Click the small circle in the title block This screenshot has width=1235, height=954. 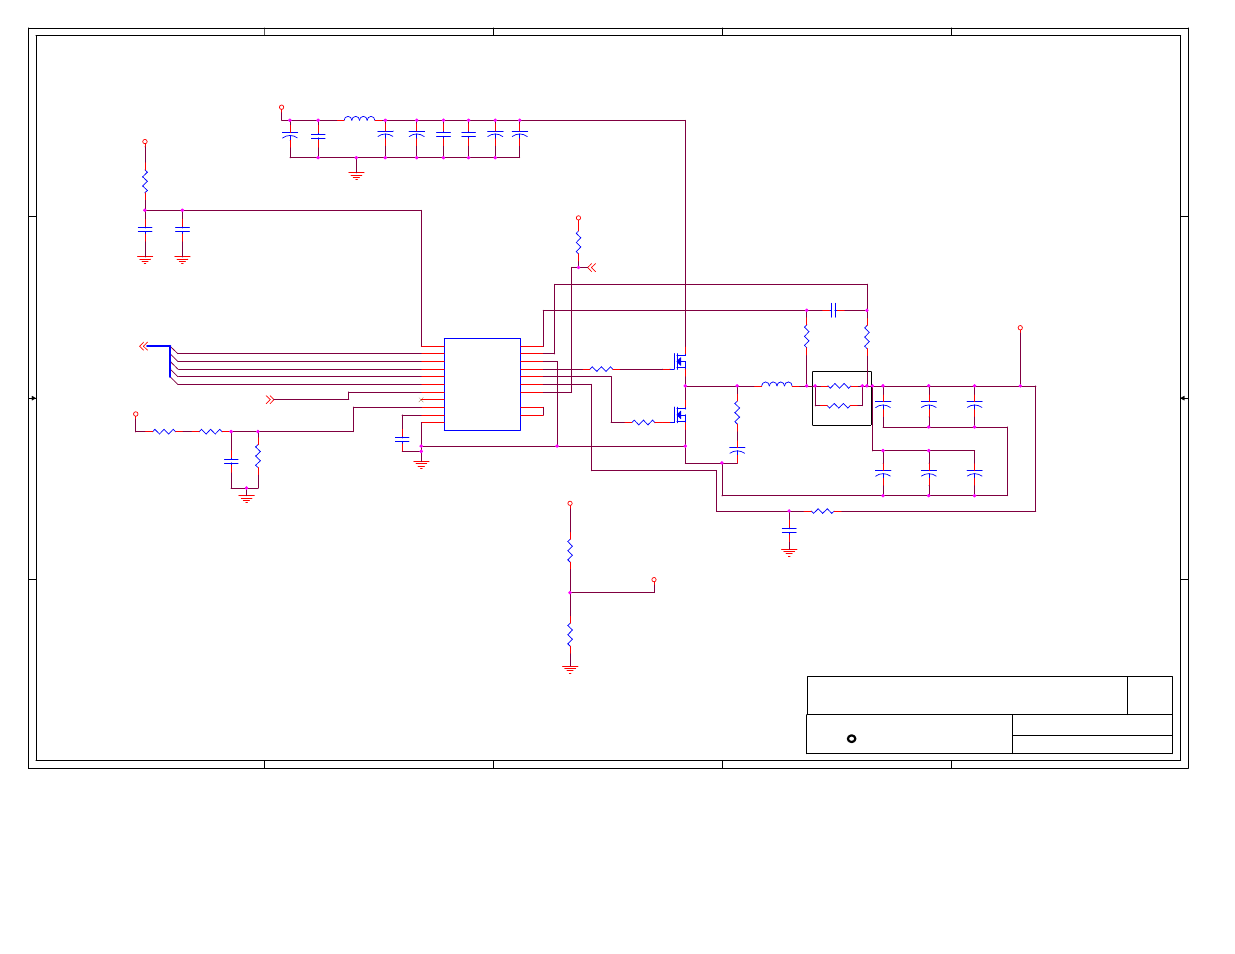pyautogui.click(x=851, y=739)
